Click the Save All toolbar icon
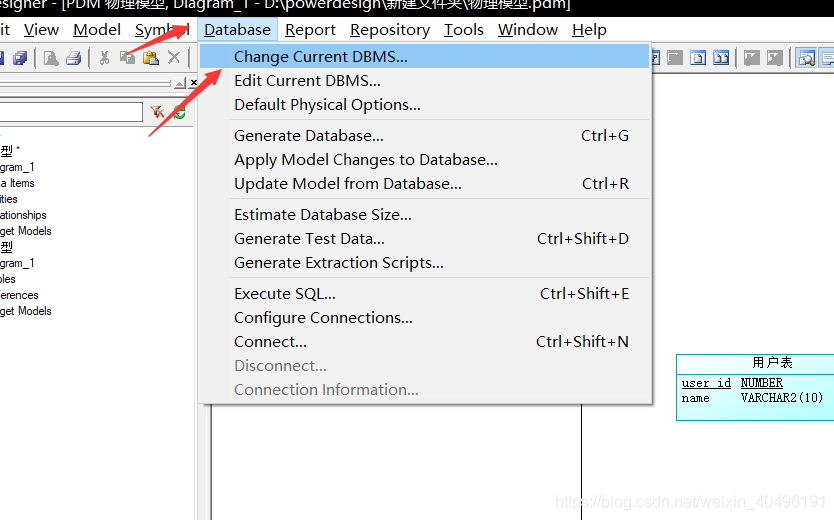 pos(20,57)
